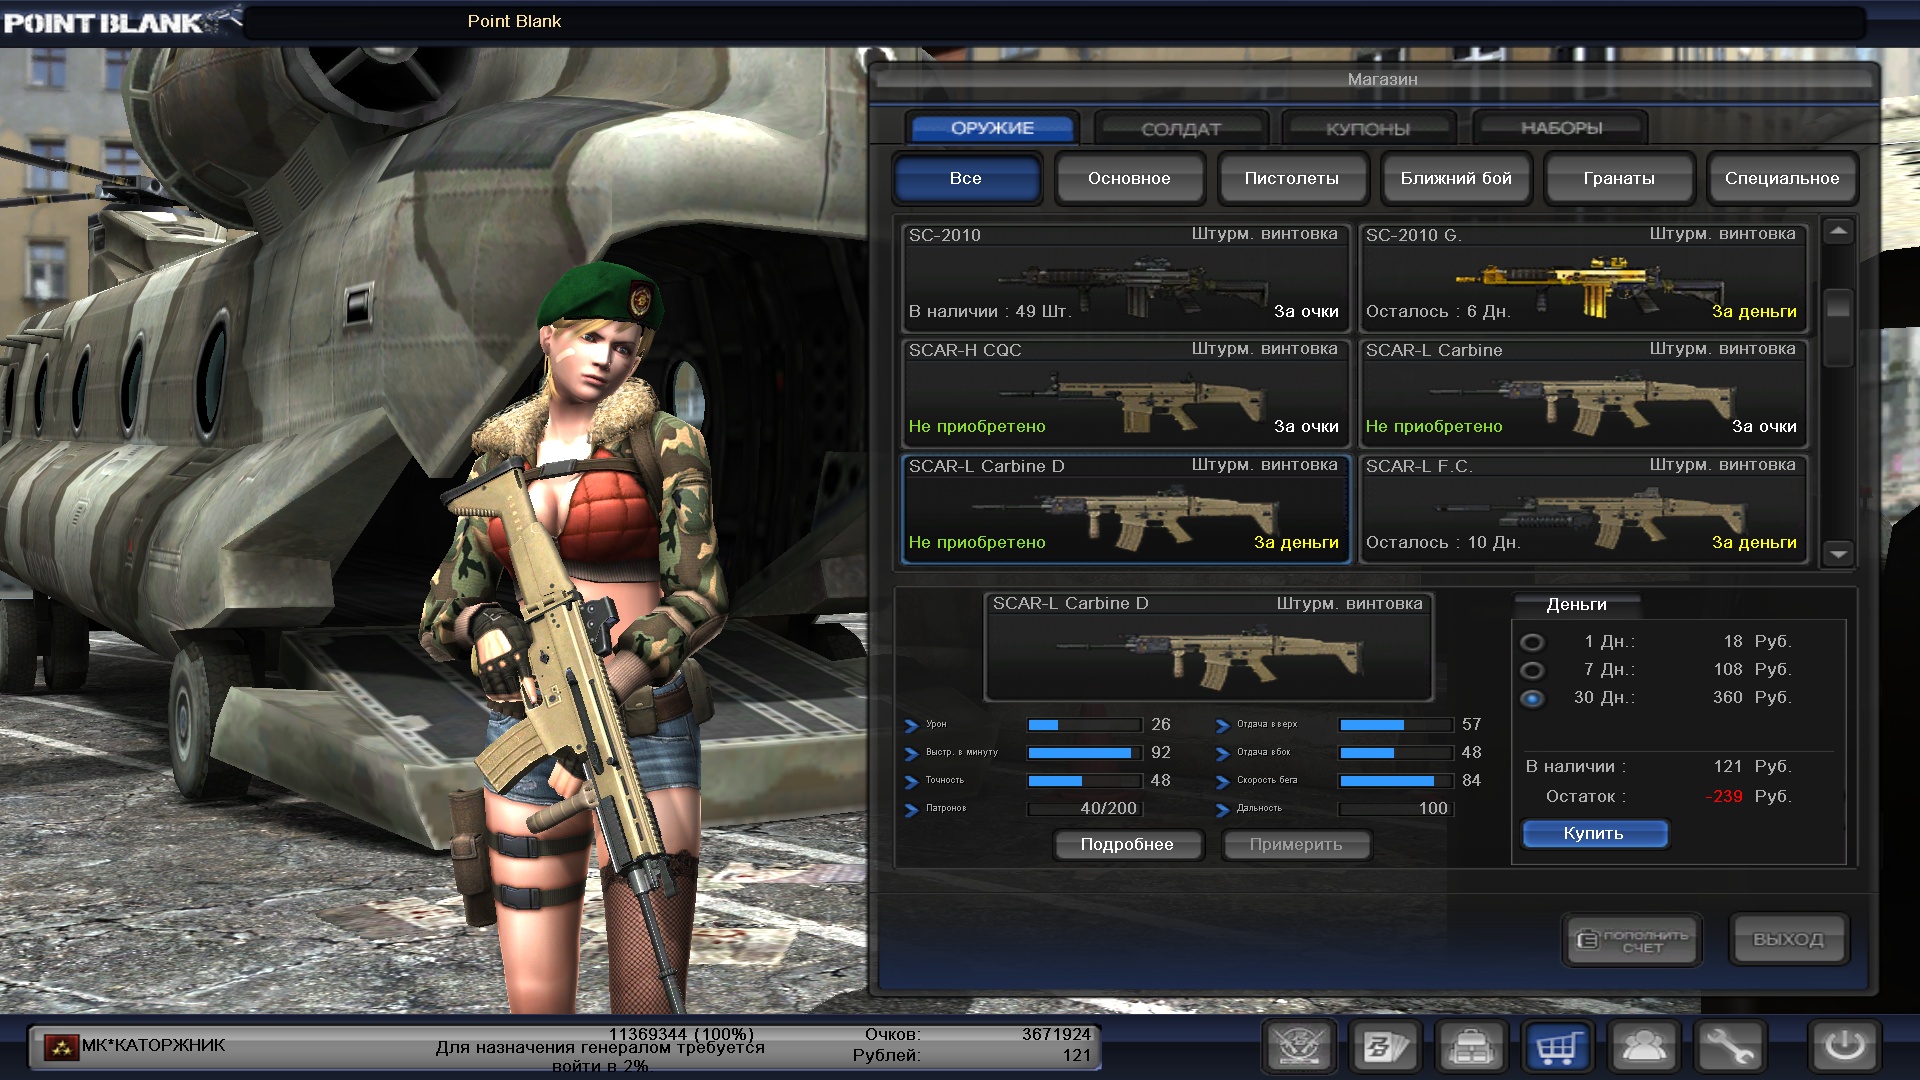1920x1080 pixels.
Task: Click the Подробнее button
Action: [x=1127, y=845]
